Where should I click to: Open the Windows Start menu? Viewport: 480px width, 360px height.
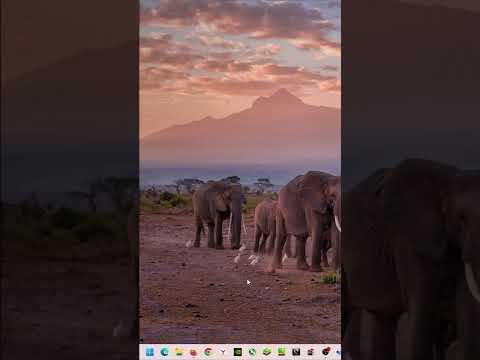[150, 352]
